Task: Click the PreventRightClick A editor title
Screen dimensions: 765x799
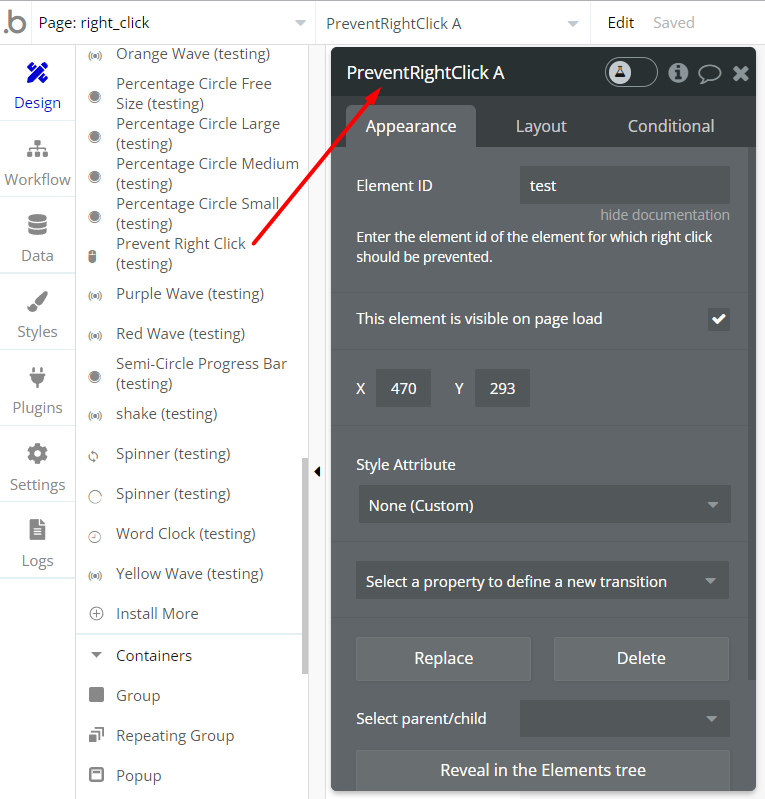Action: point(426,73)
